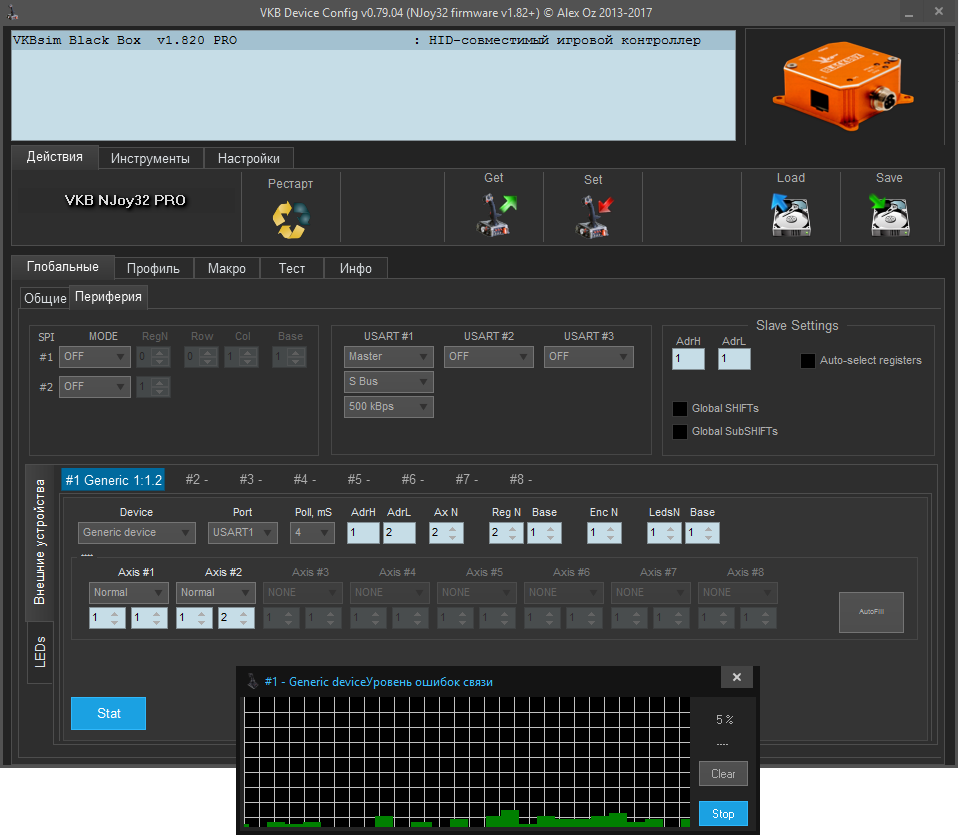Click Slave Settings AdrL field
The height and width of the screenshot is (835, 959).
[734, 359]
